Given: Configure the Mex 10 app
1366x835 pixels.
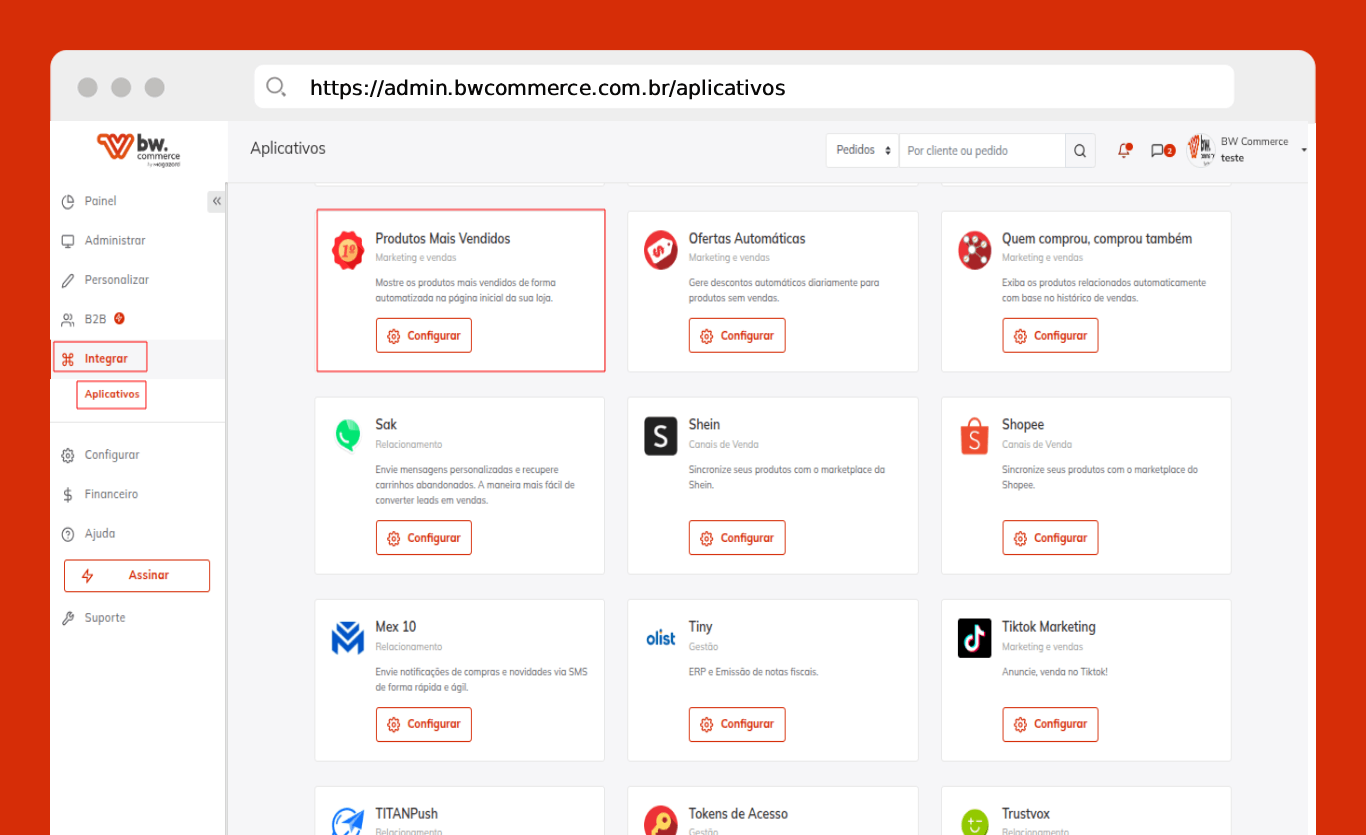Looking at the screenshot, I should click(424, 724).
